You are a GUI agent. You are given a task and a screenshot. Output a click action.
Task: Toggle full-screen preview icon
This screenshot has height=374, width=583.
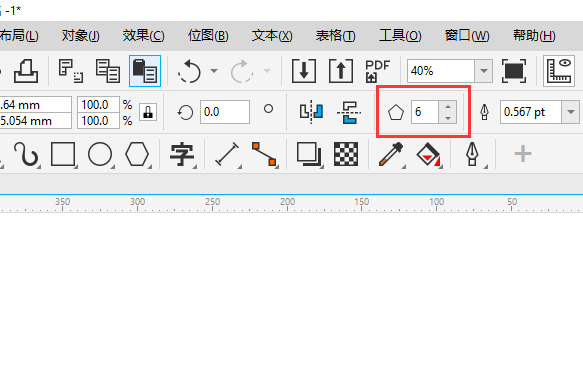pyautogui.click(x=514, y=71)
